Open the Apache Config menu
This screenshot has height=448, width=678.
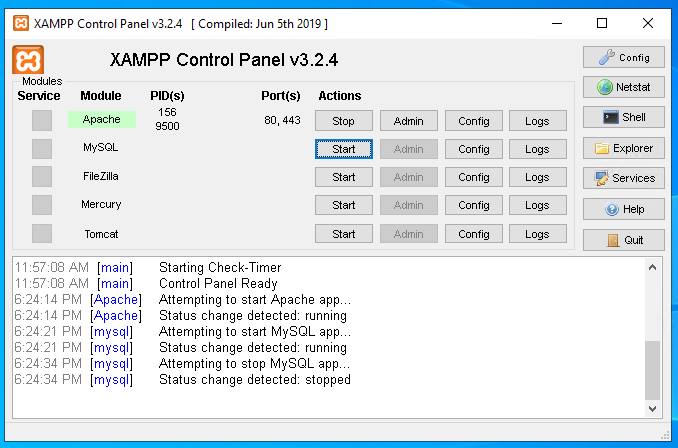(x=473, y=121)
